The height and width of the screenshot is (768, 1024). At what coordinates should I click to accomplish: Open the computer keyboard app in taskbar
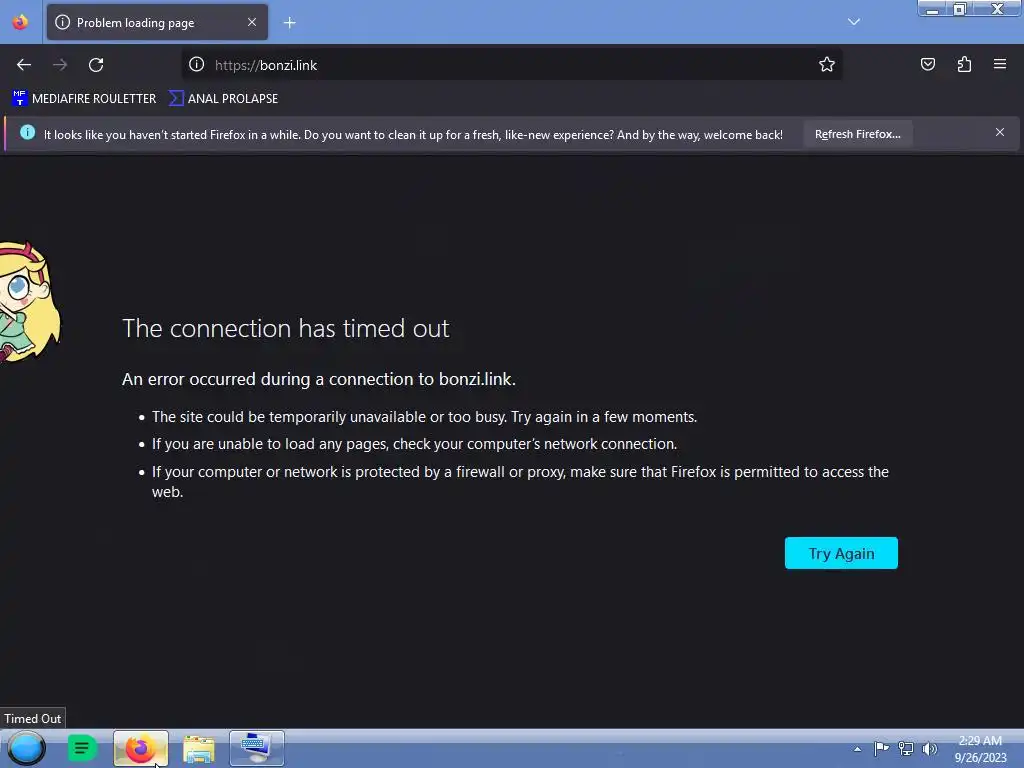[x=257, y=748]
